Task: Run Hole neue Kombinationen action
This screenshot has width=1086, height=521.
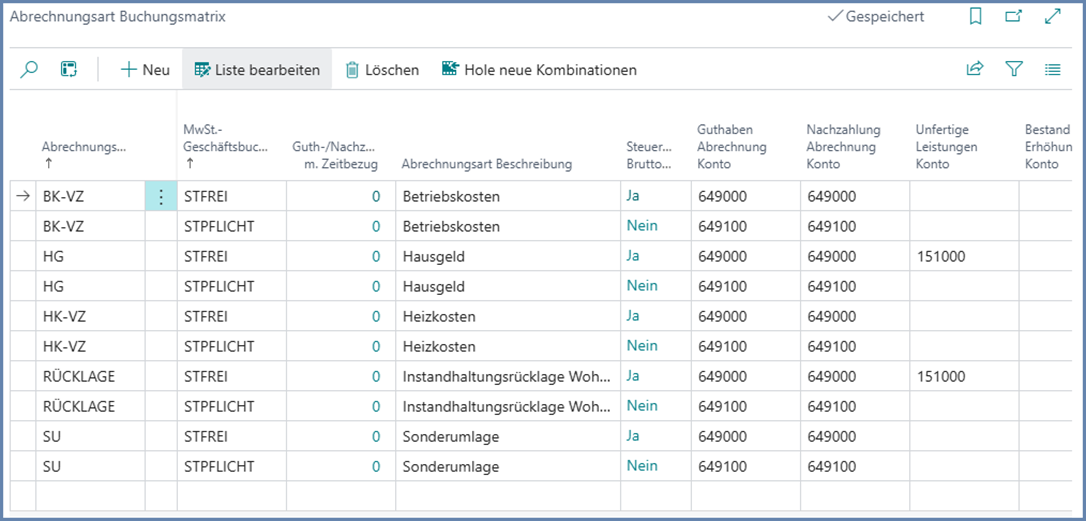Action: (x=539, y=70)
